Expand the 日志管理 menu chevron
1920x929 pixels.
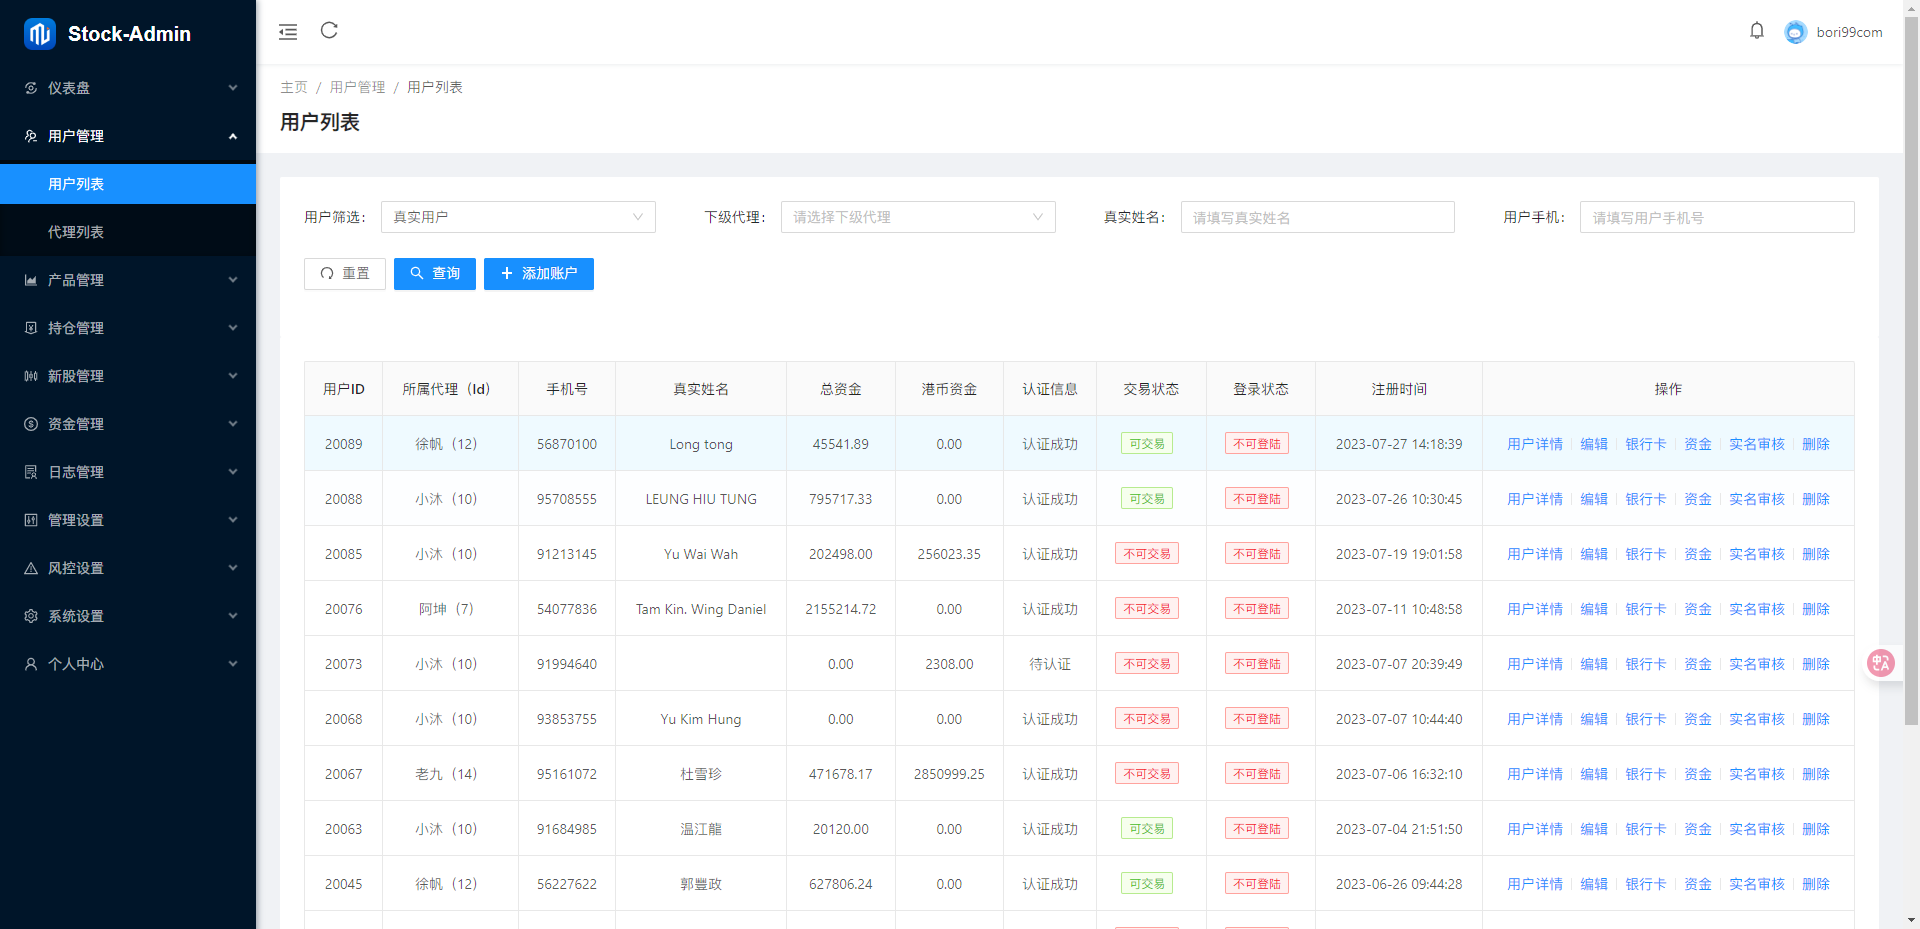coord(233,472)
